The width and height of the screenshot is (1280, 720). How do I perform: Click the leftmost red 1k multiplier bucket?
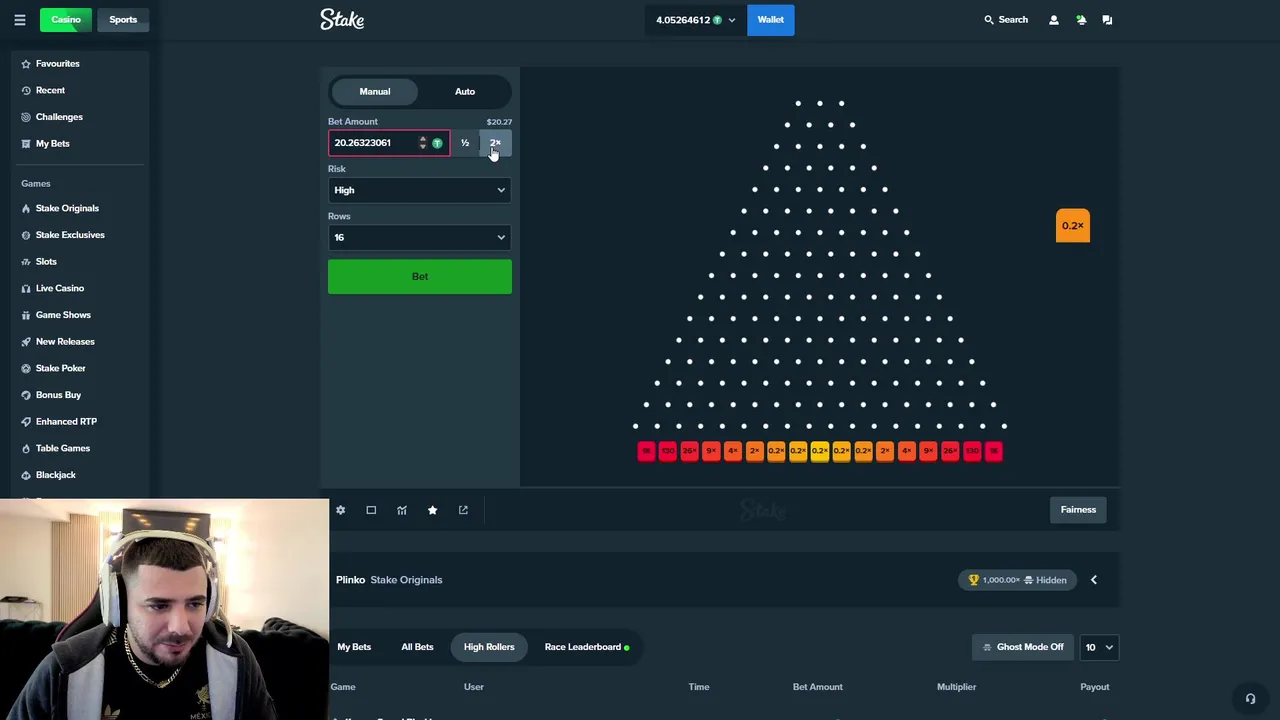[x=646, y=451]
